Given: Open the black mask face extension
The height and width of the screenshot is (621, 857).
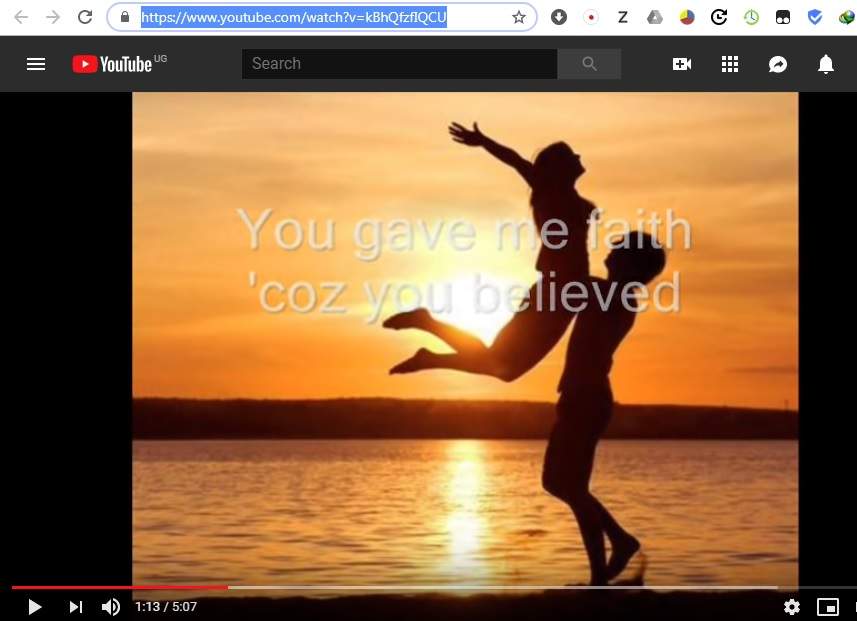Looking at the screenshot, I should 783,17.
